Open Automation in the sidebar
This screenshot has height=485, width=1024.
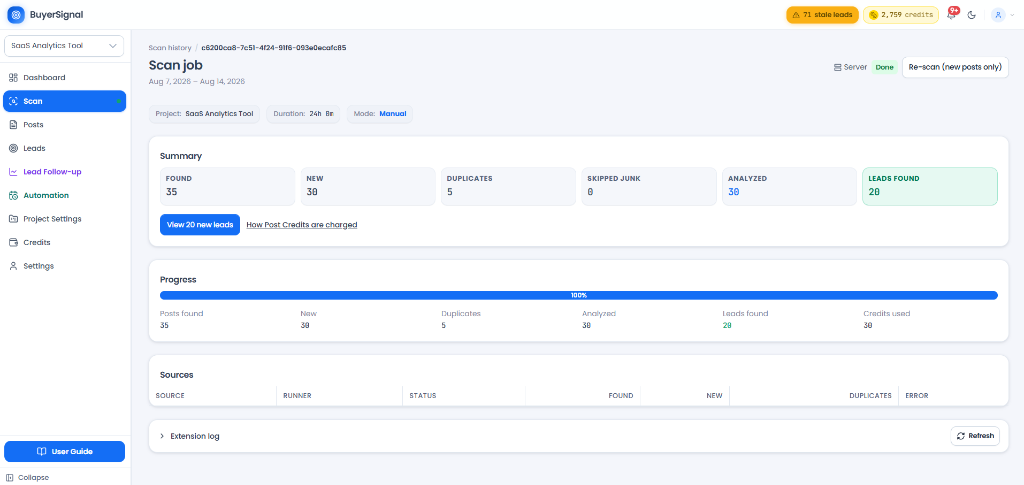(64, 195)
